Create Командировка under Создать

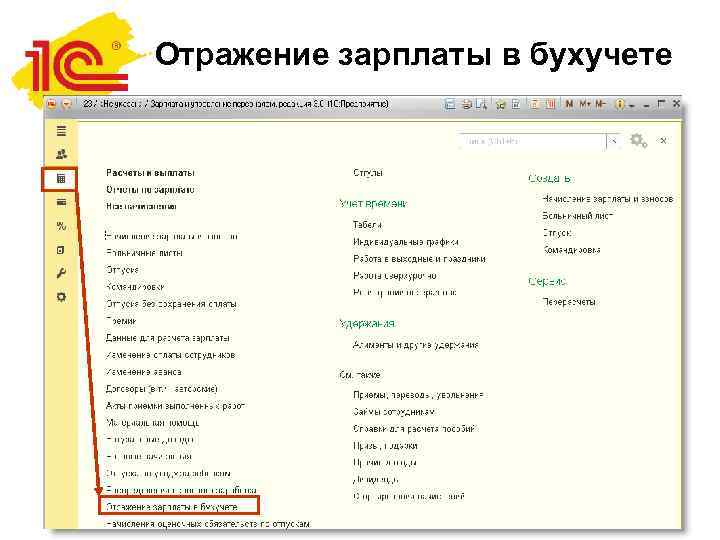tap(571, 250)
